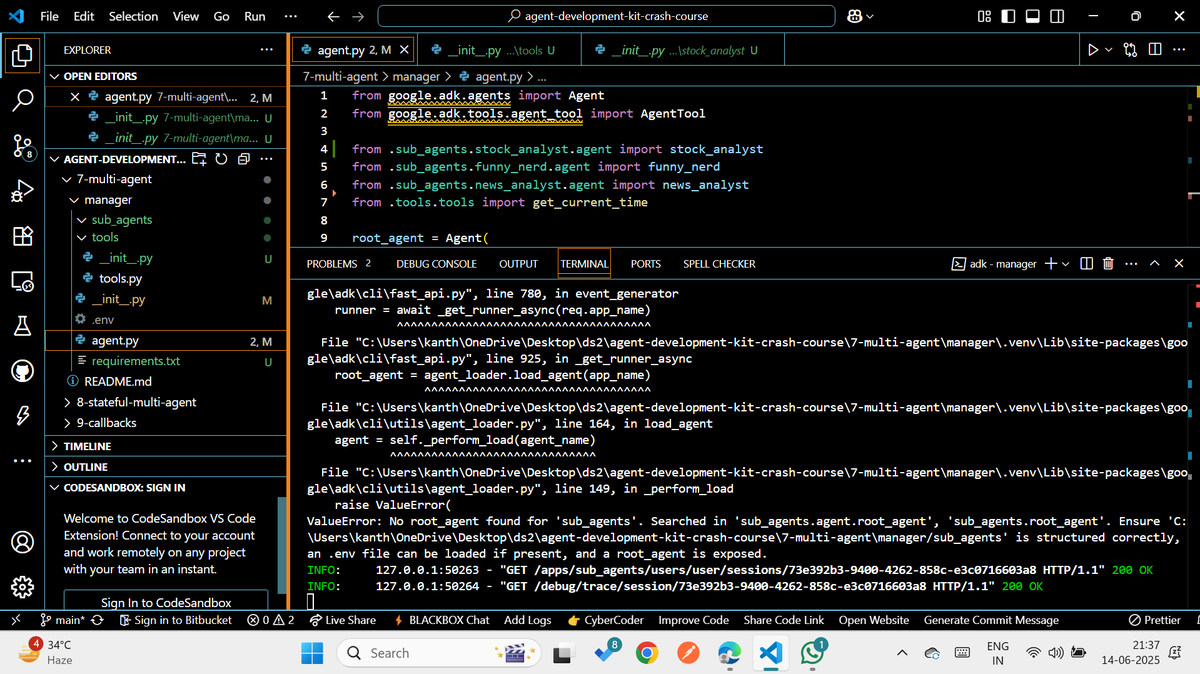1200x674 pixels.
Task: Open the Extensions view
Action: pyautogui.click(x=22, y=237)
